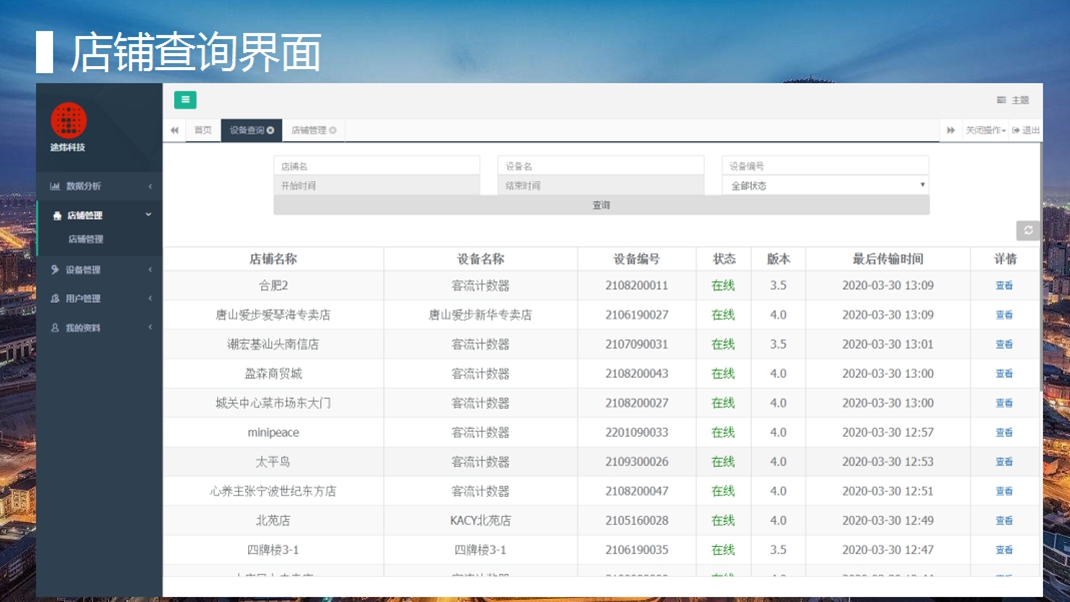Viewport: 1070px width, 602px height.
Task: Click timestamp 2020-03-30 12:49
Action: tap(888, 521)
